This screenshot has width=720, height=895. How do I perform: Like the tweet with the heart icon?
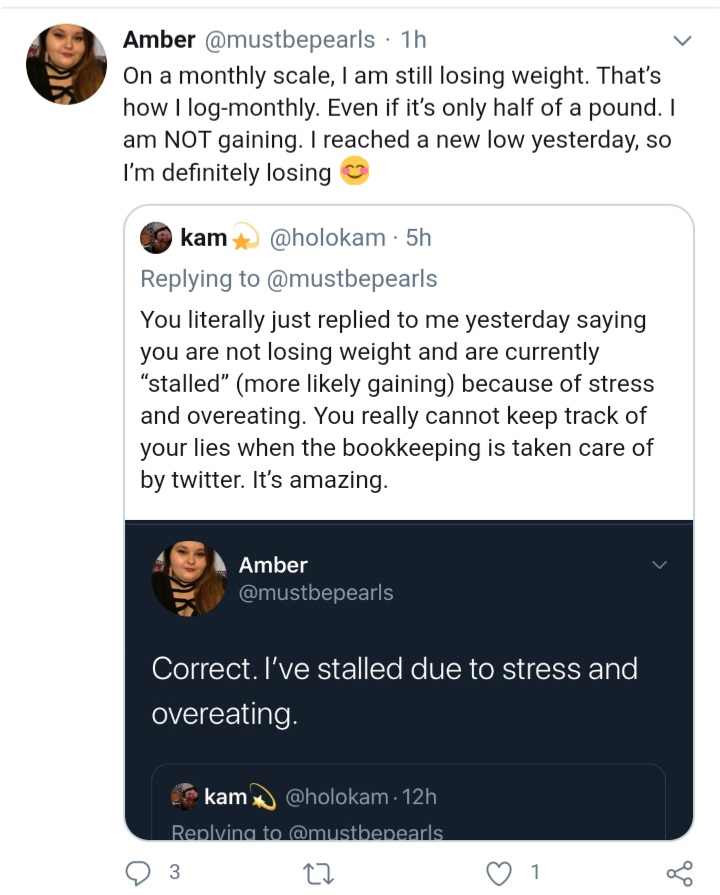498,873
